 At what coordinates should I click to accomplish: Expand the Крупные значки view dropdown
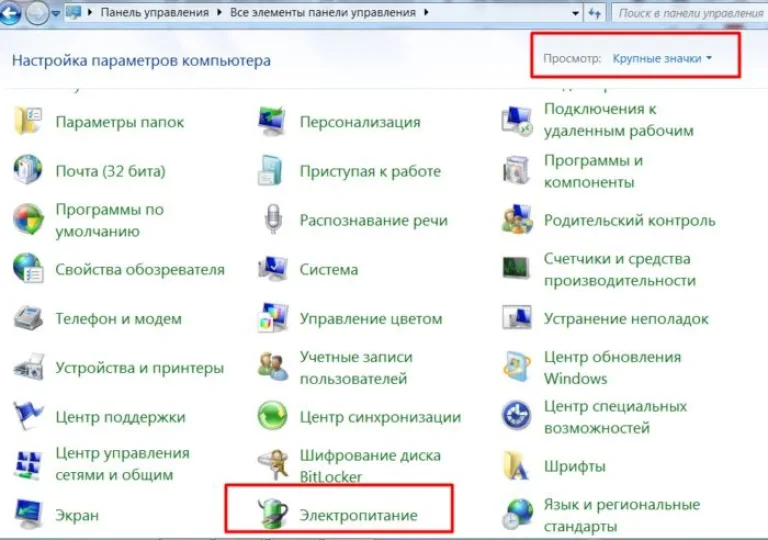tap(662, 58)
